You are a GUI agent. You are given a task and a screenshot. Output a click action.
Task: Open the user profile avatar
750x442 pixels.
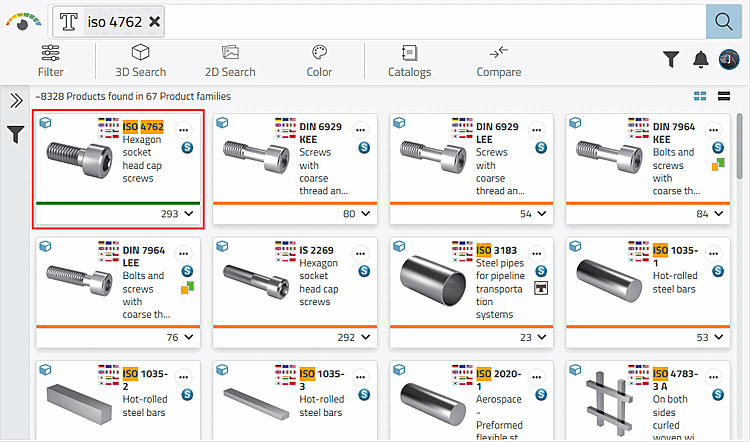pos(727,60)
